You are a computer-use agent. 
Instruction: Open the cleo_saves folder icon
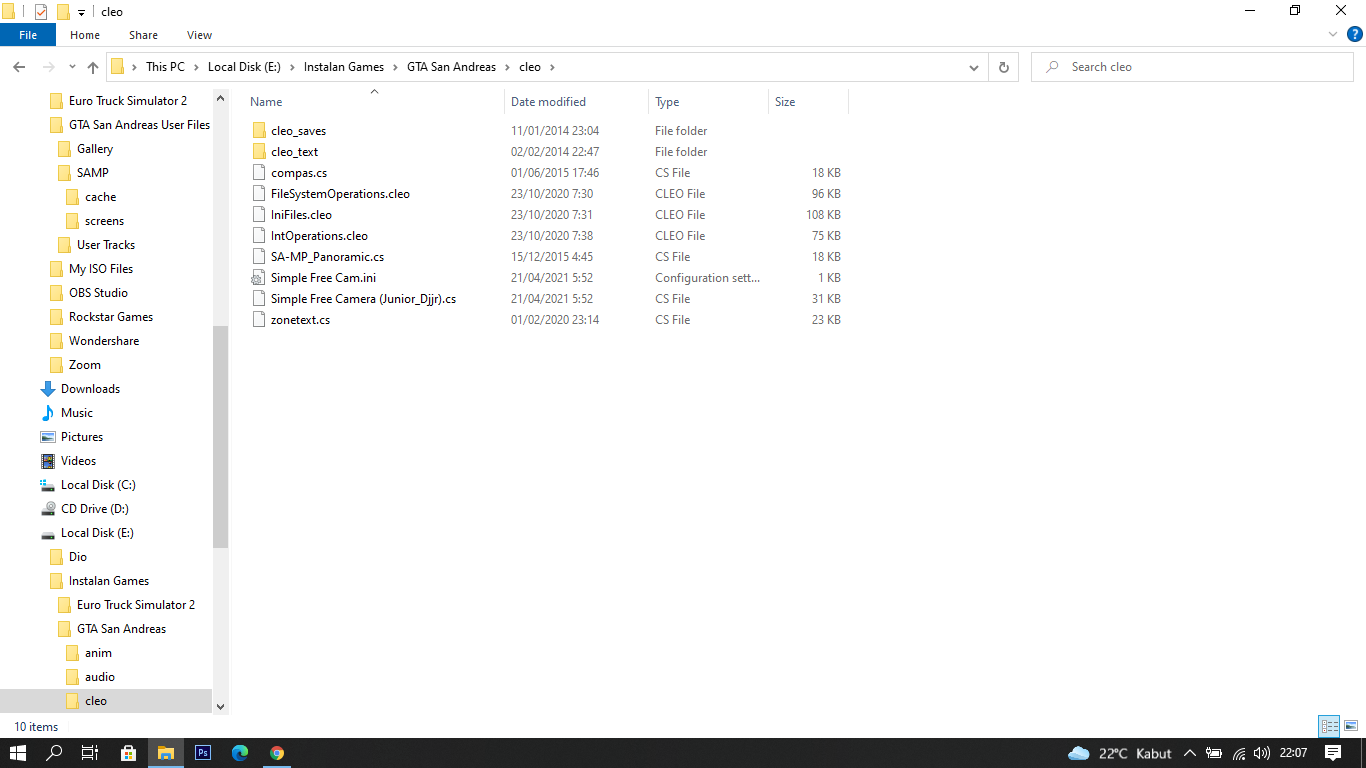coord(259,131)
